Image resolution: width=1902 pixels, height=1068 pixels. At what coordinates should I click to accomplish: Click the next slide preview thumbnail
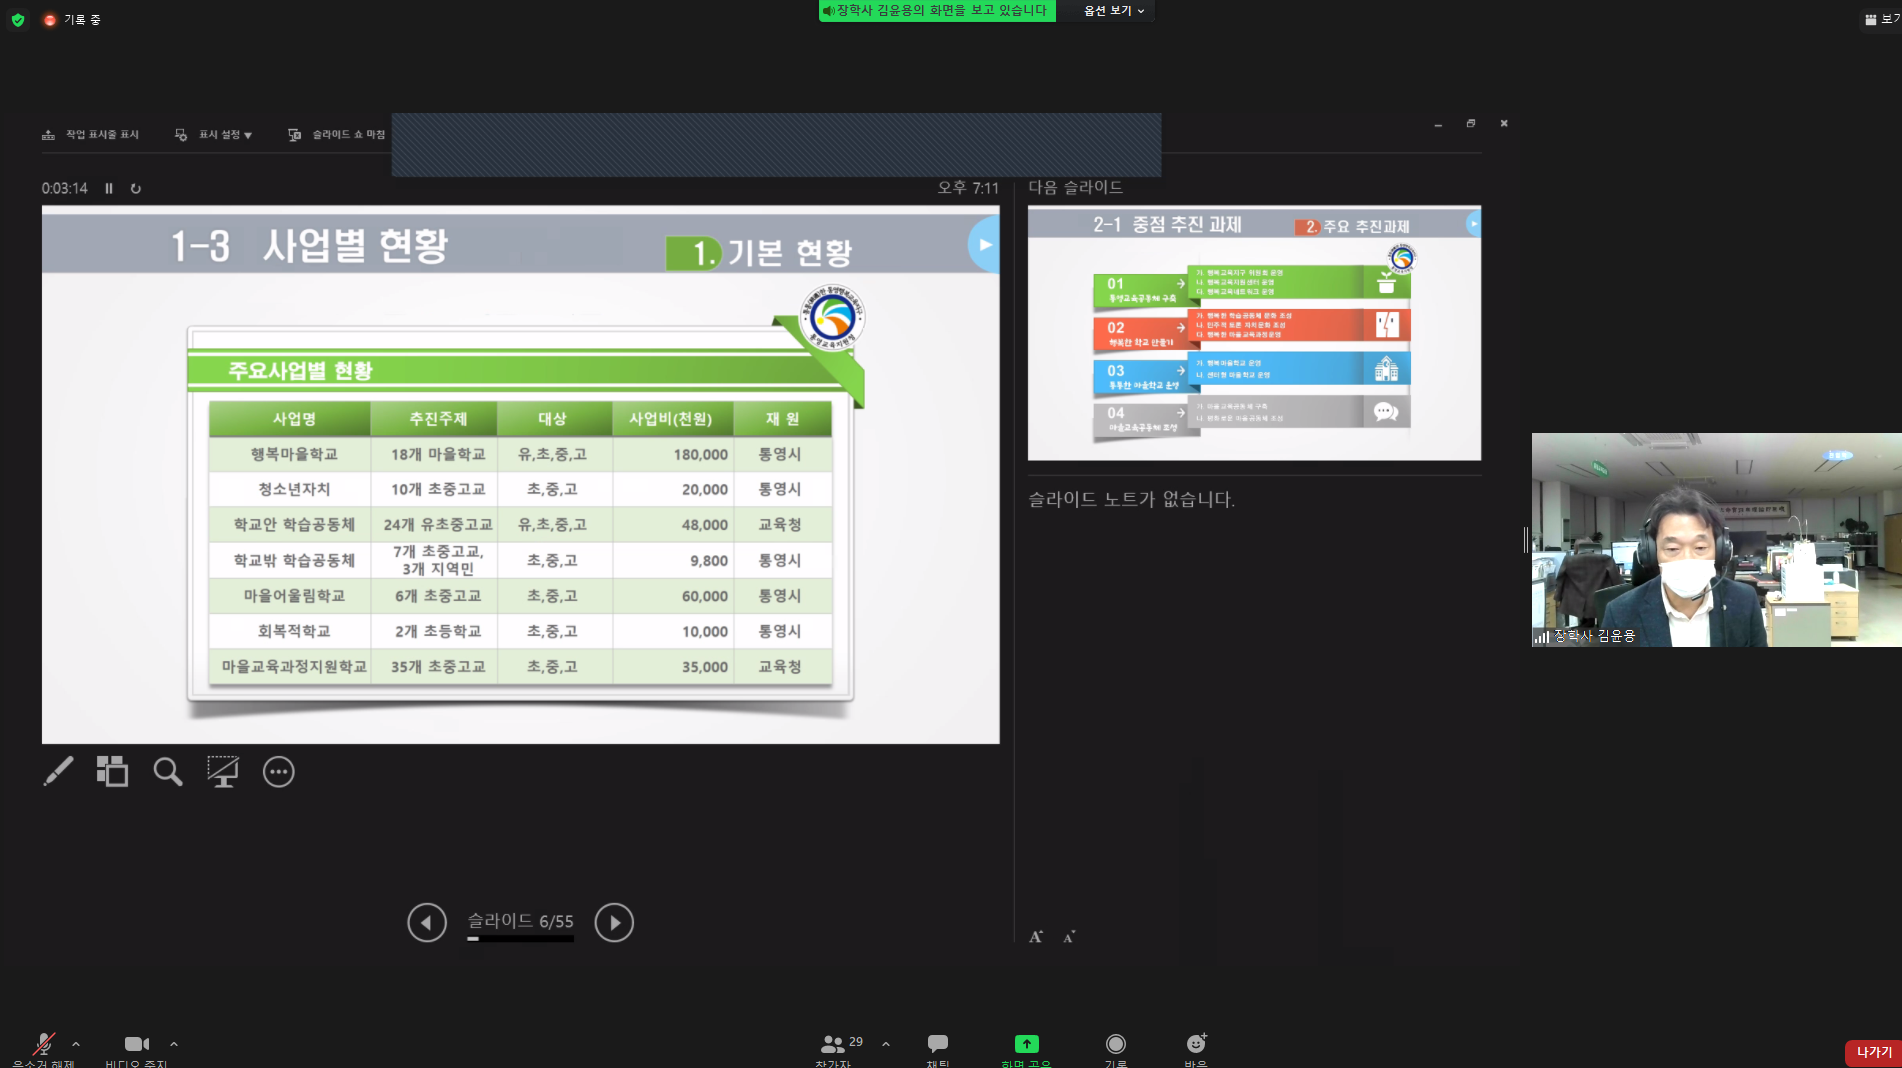pyautogui.click(x=1254, y=333)
